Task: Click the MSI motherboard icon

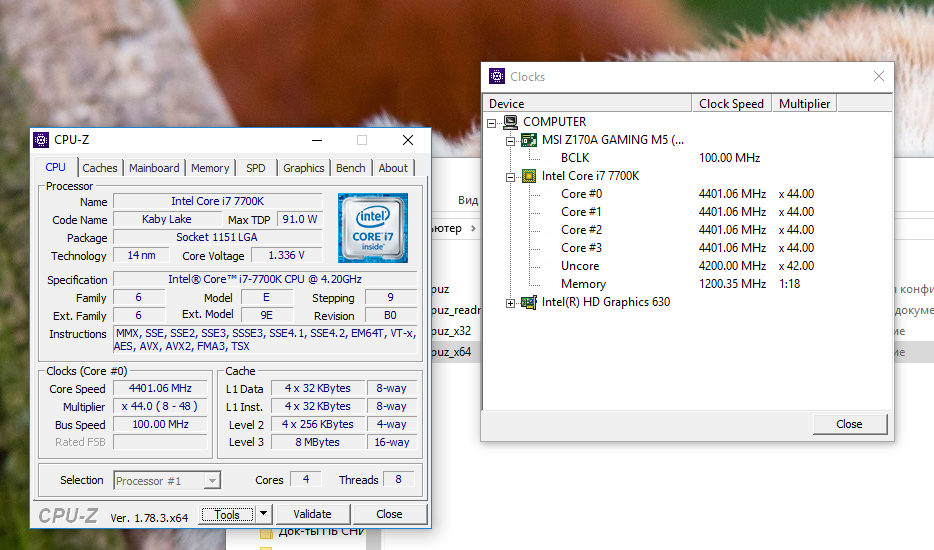Action: click(529, 140)
